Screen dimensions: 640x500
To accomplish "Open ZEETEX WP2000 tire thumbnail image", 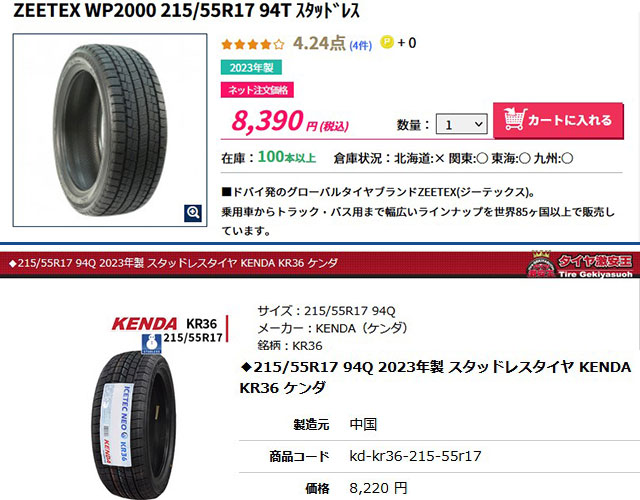I will pos(110,130).
